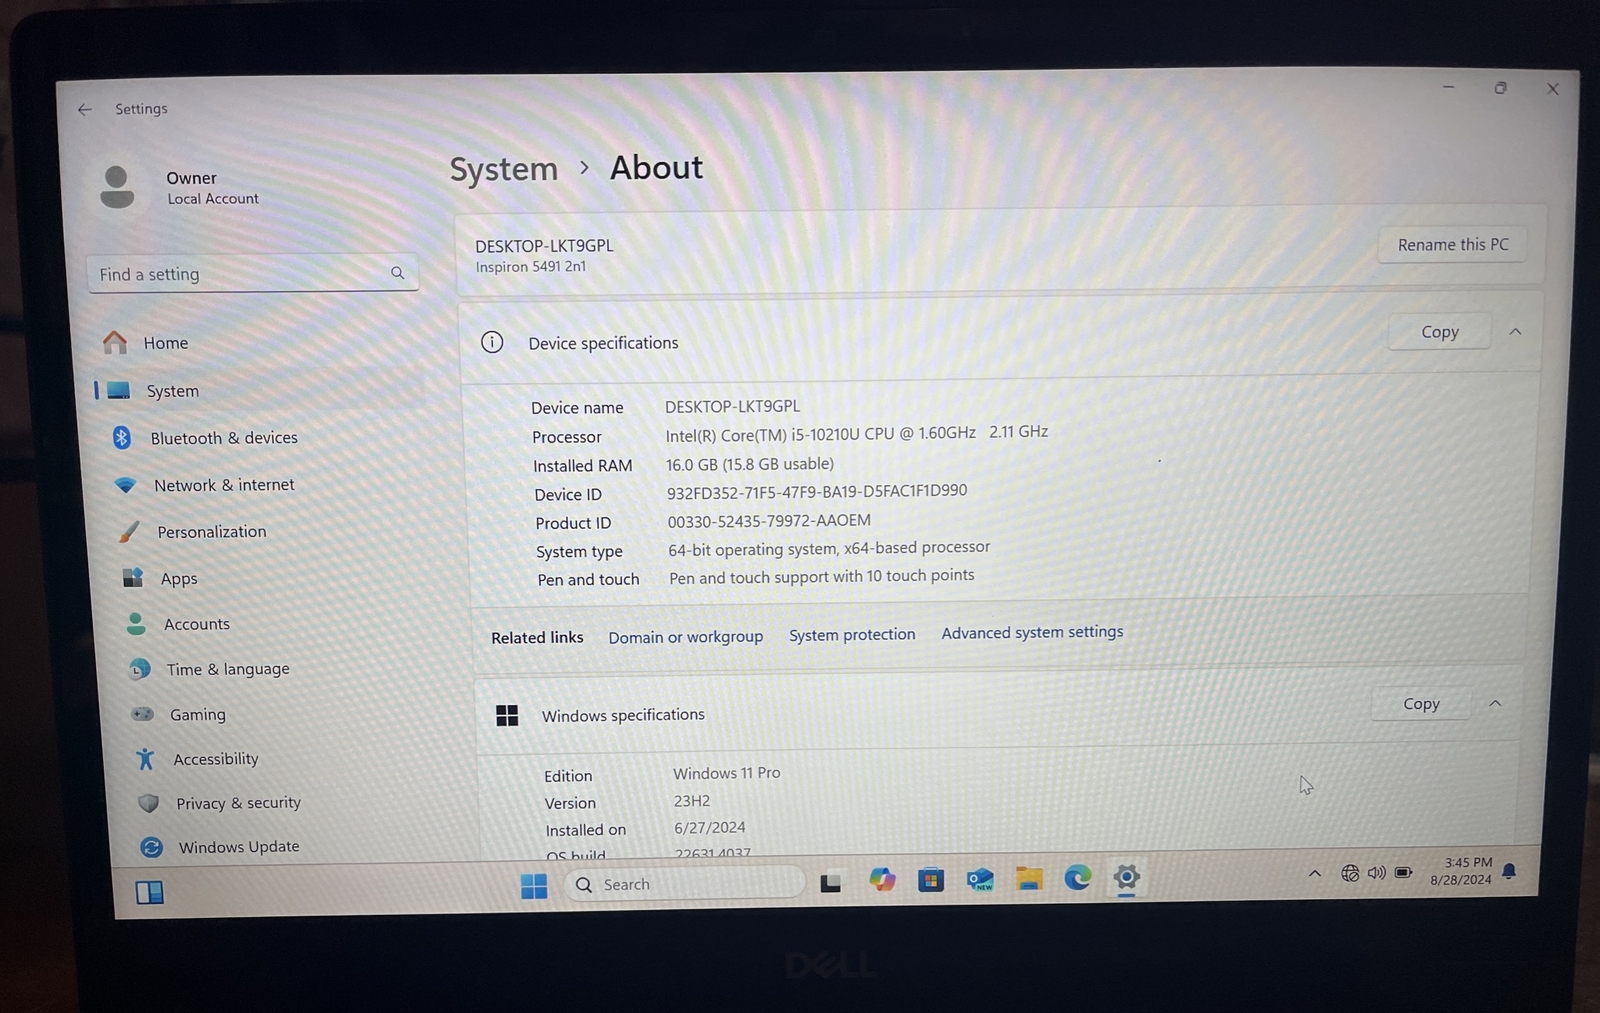Open notifications via the bell icon
Screen dimensions: 1600x1013
[1510, 871]
